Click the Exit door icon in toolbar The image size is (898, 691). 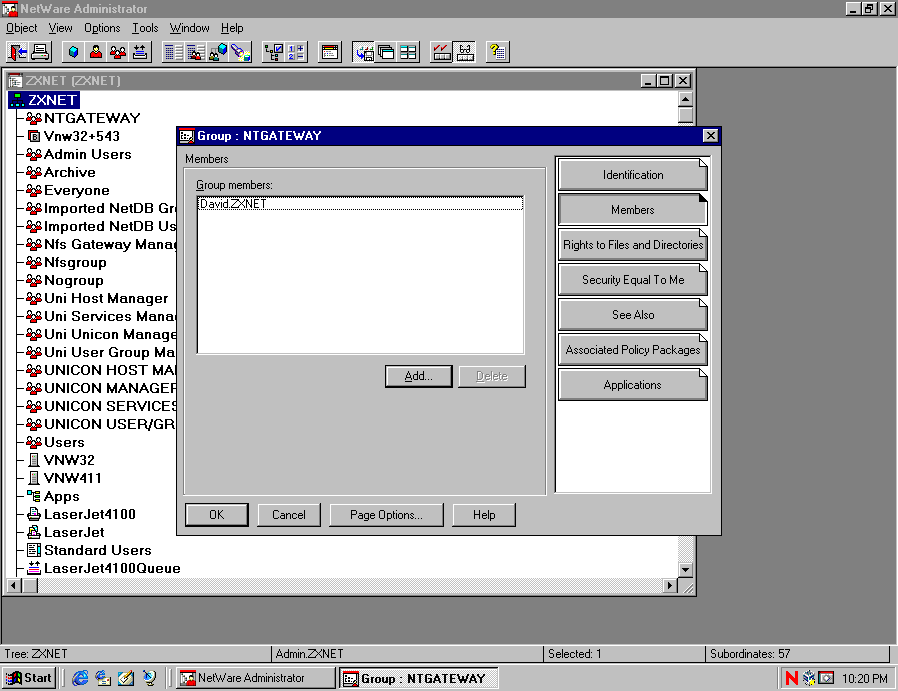(x=17, y=52)
